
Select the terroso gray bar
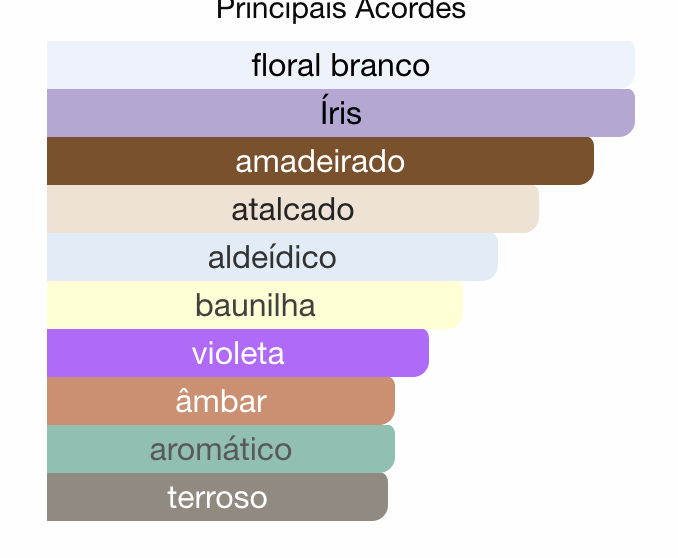[x=217, y=497]
